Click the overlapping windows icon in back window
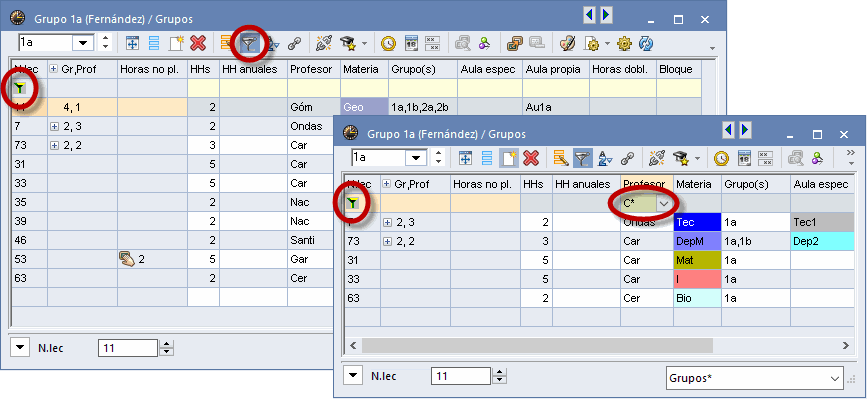The height and width of the screenshot is (399, 867). [514, 43]
